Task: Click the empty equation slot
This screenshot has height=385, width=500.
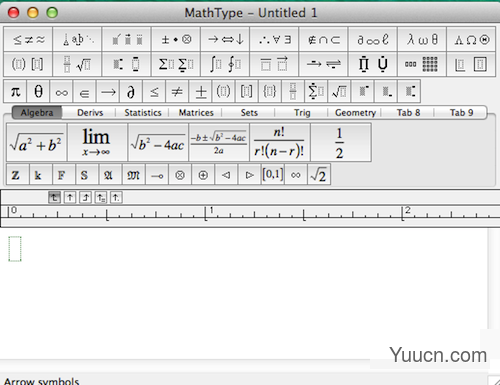Action: point(15,249)
